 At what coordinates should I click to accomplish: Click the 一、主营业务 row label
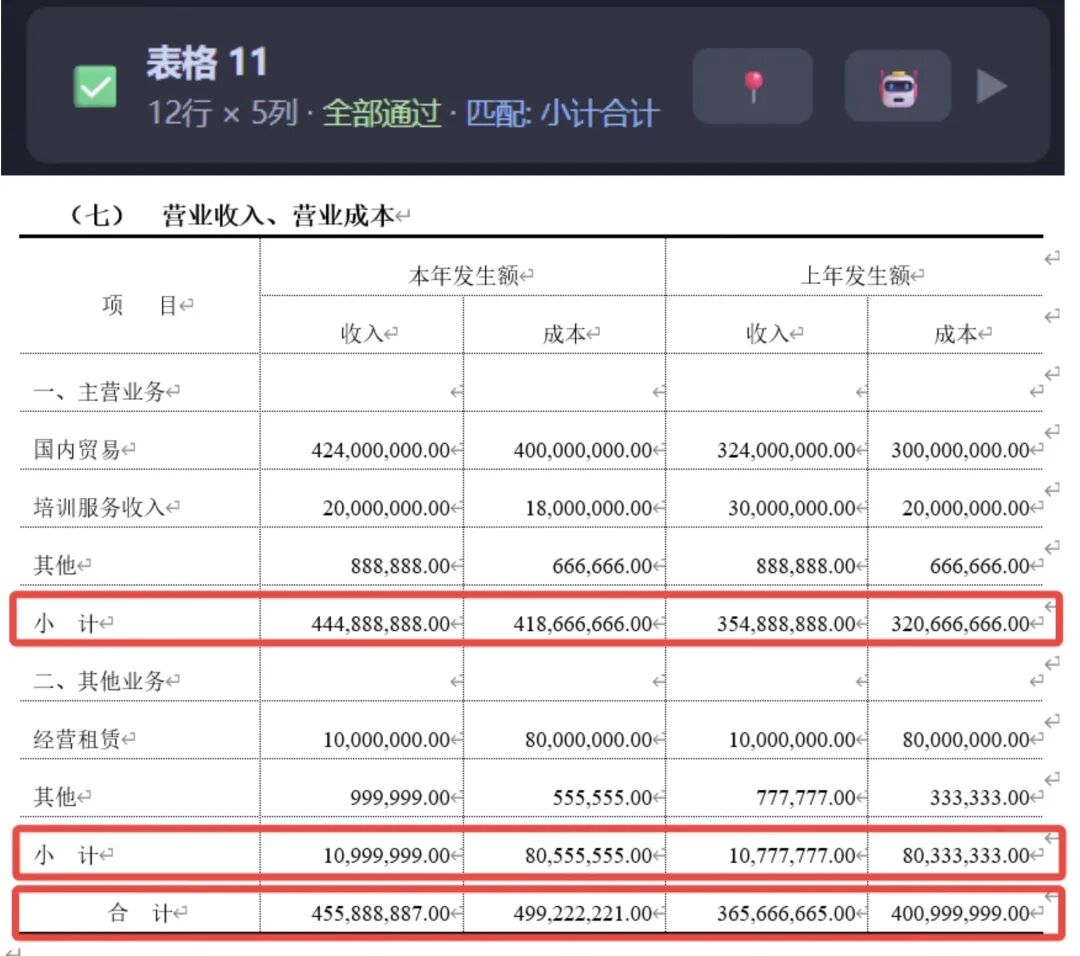coord(99,391)
